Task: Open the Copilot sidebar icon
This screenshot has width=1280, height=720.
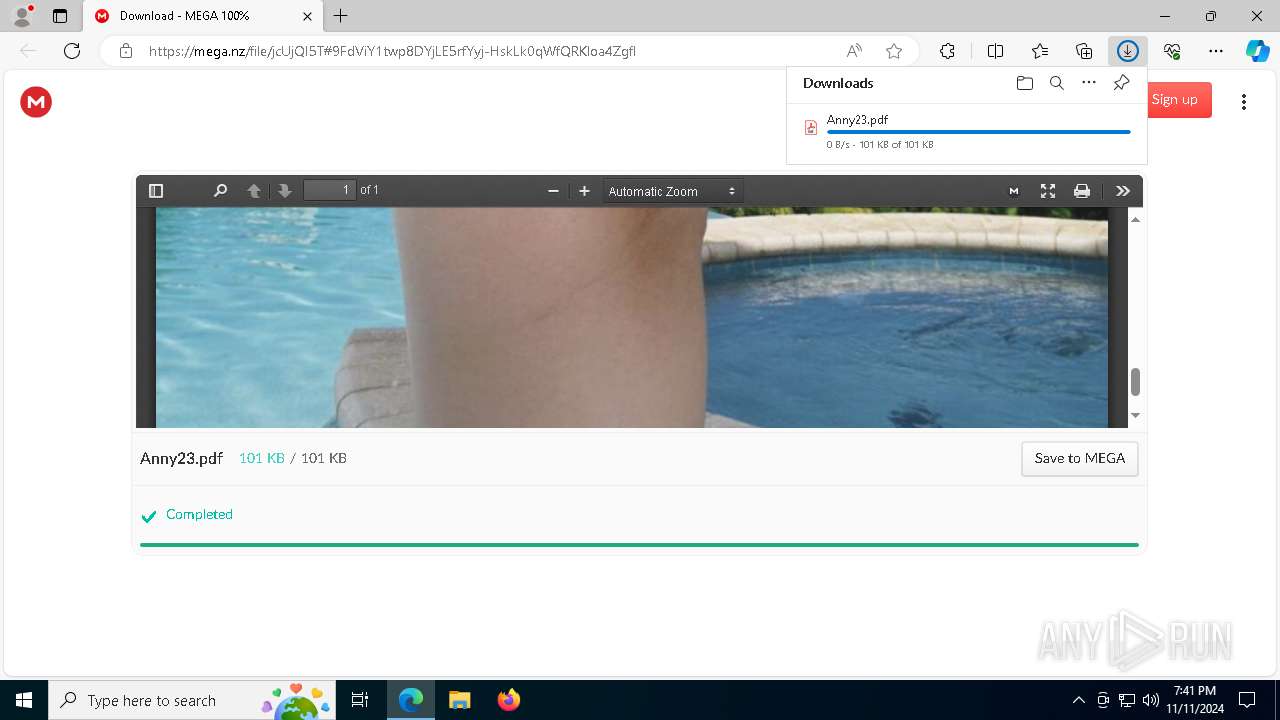Action: tap(1257, 51)
